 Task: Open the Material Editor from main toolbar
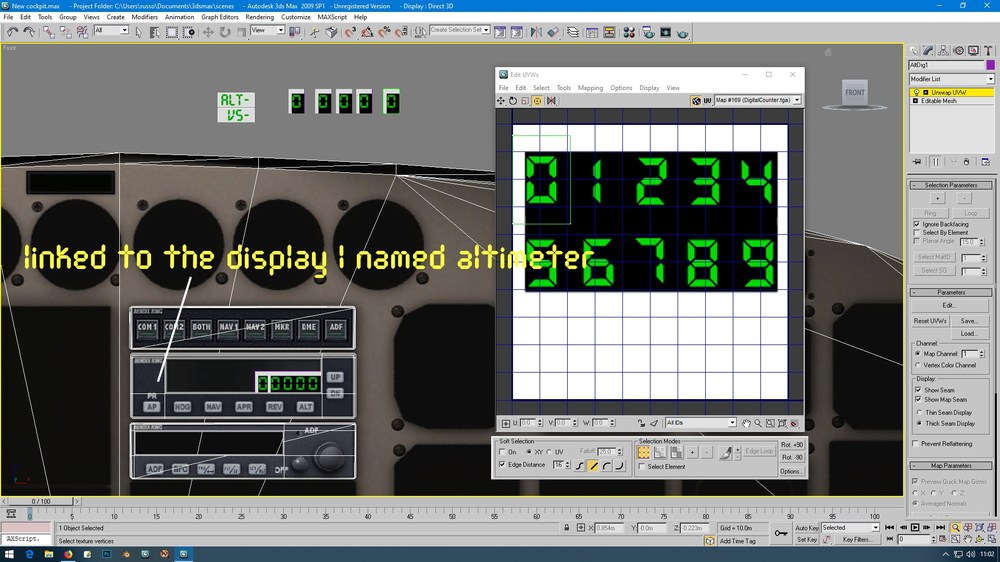tap(629, 32)
